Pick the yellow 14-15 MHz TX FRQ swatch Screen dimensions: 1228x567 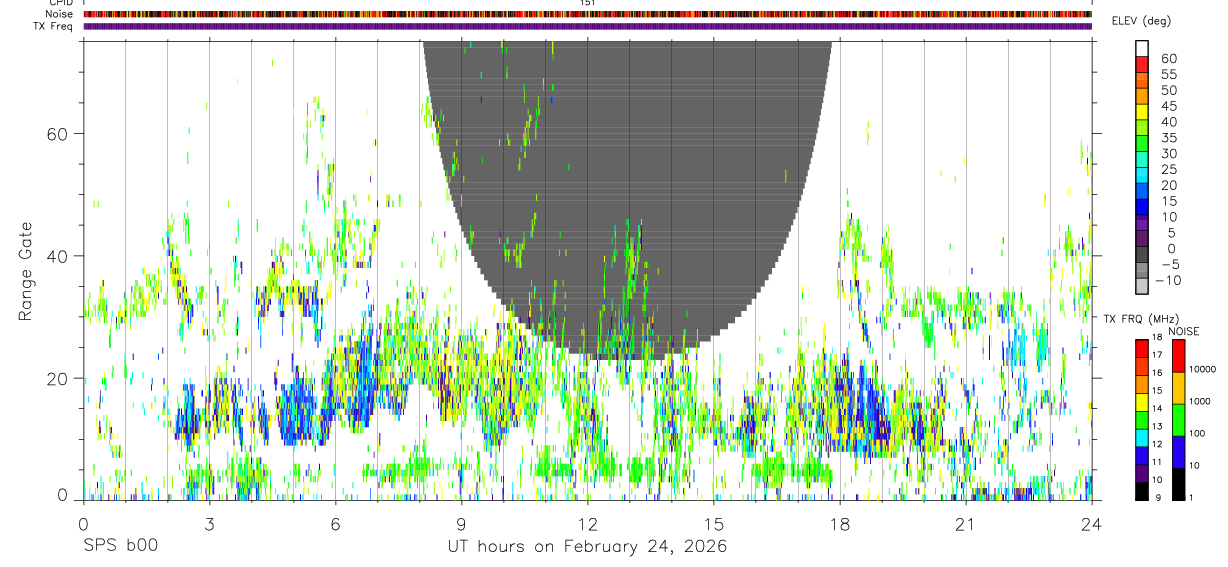tap(1142, 401)
